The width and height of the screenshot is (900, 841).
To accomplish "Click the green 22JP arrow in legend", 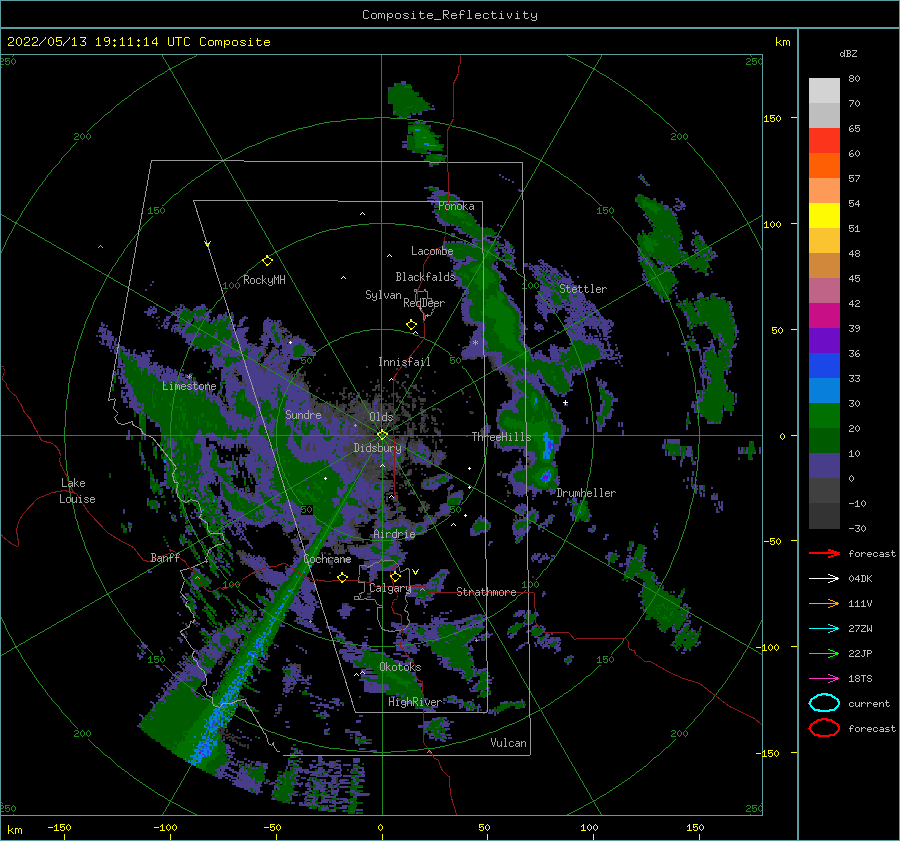I will click(x=824, y=653).
